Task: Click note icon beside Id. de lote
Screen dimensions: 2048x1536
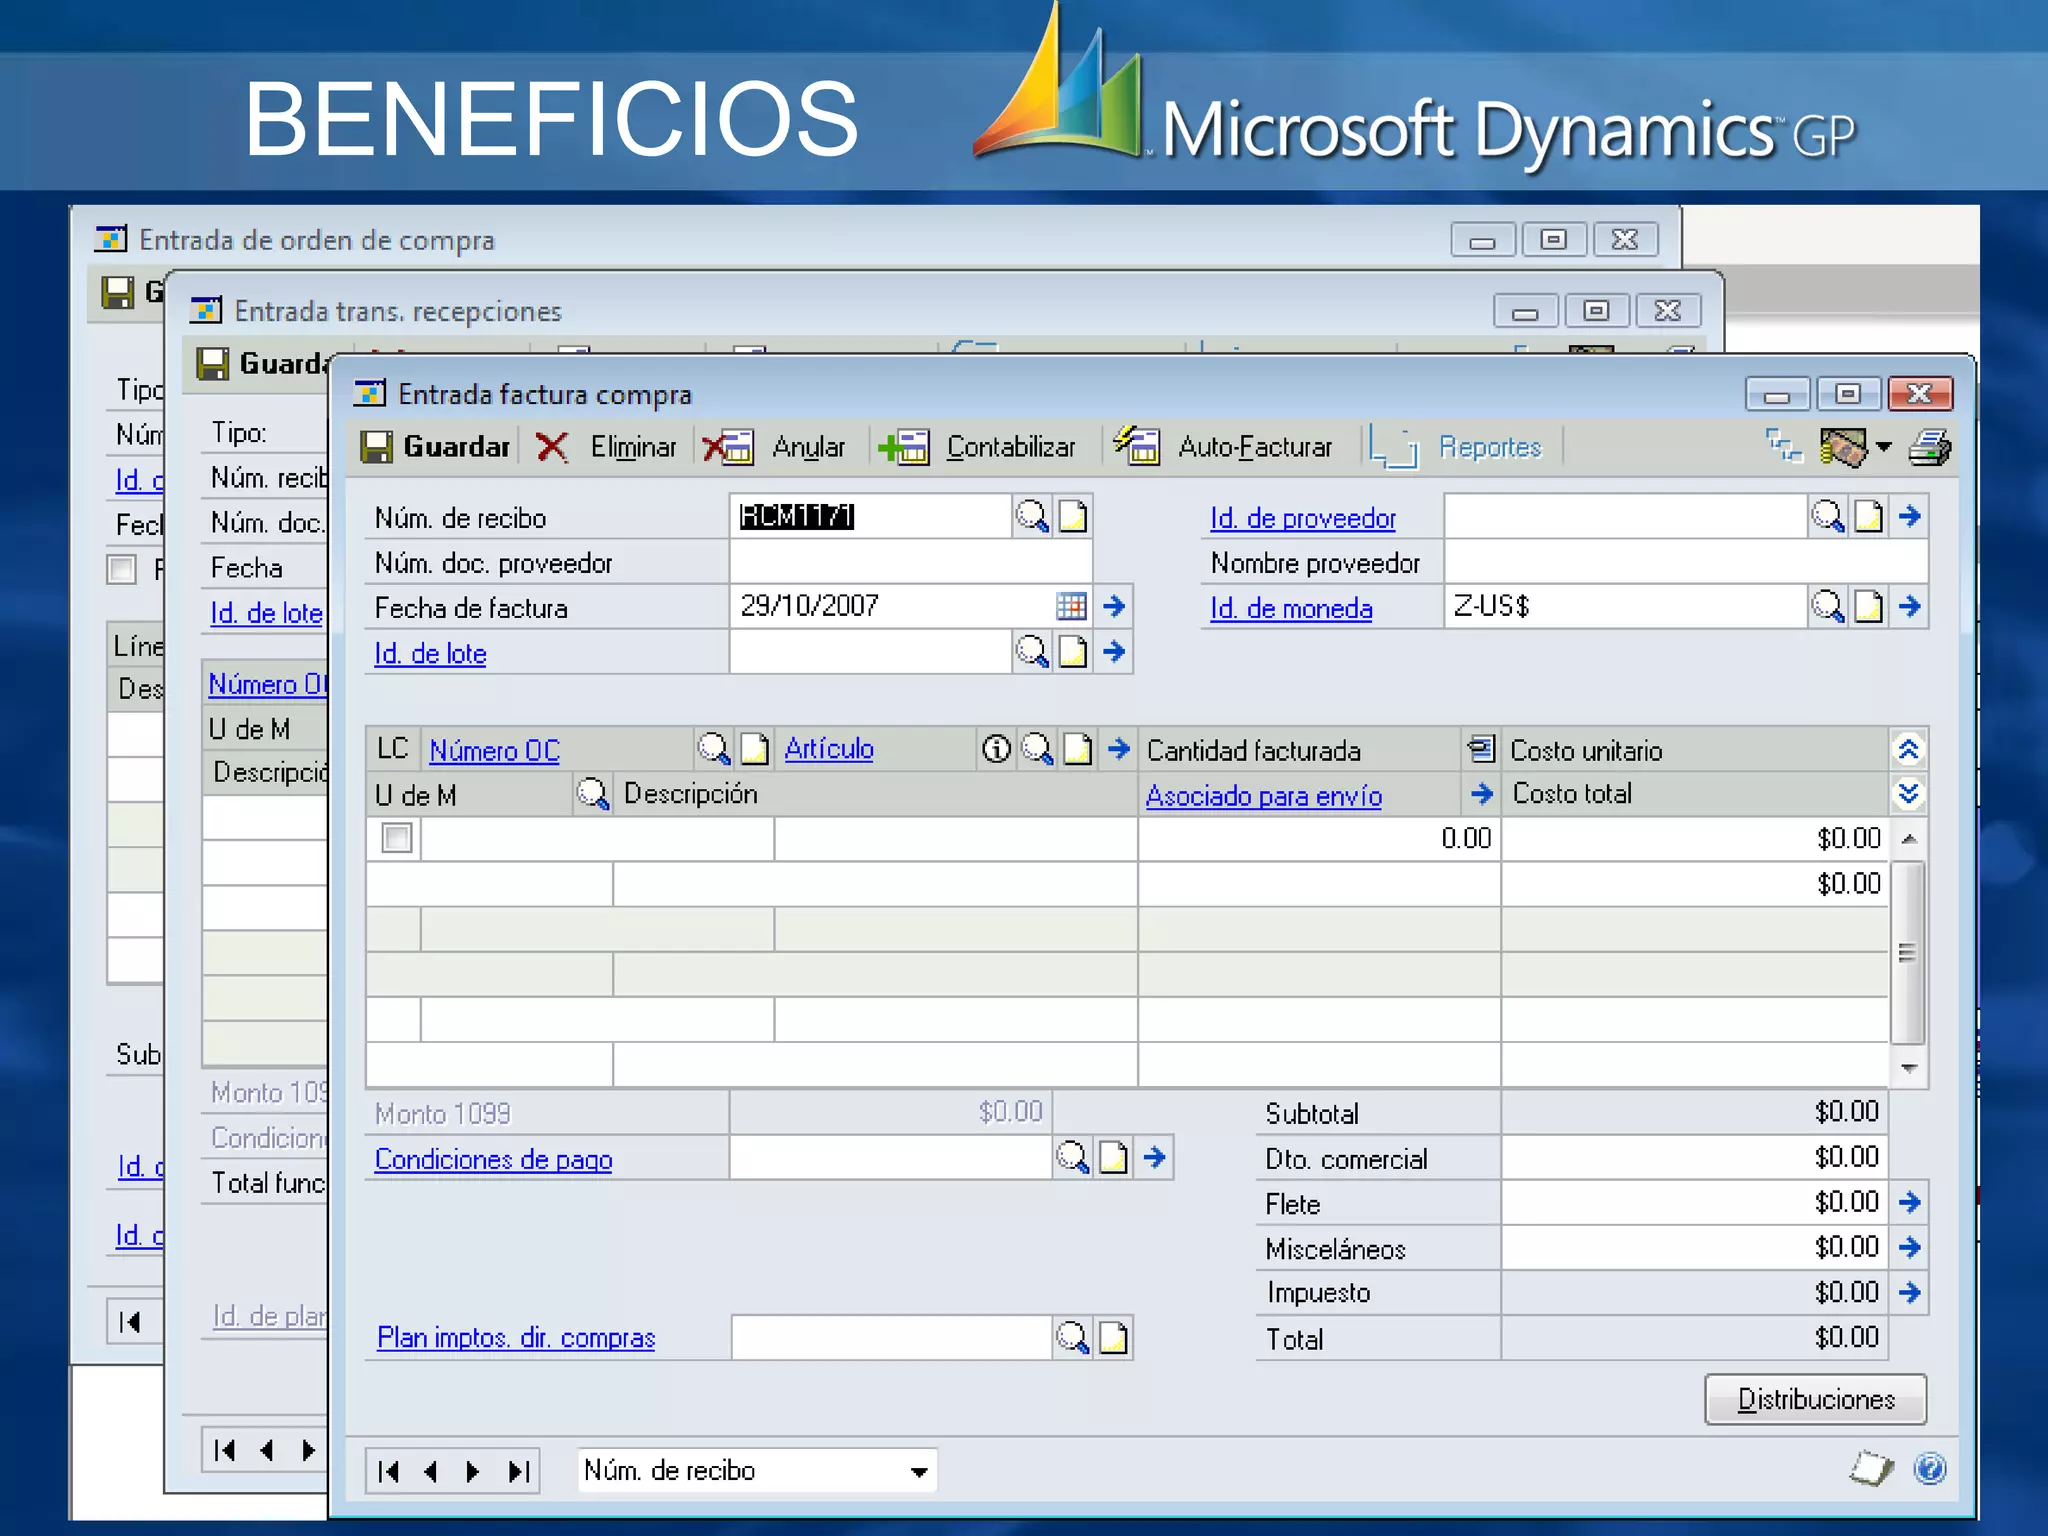Action: click(1073, 652)
